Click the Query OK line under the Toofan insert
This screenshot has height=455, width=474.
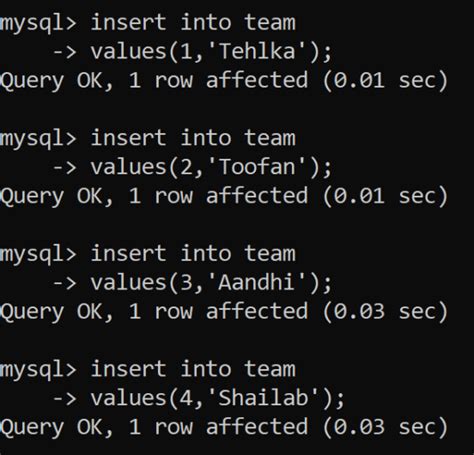224,196
